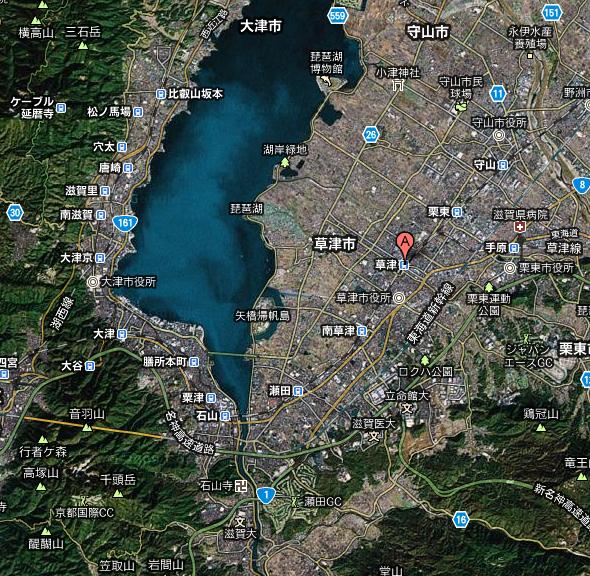Click the route 11 road shield
The width and height of the screenshot is (590, 576).
point(498,94)
